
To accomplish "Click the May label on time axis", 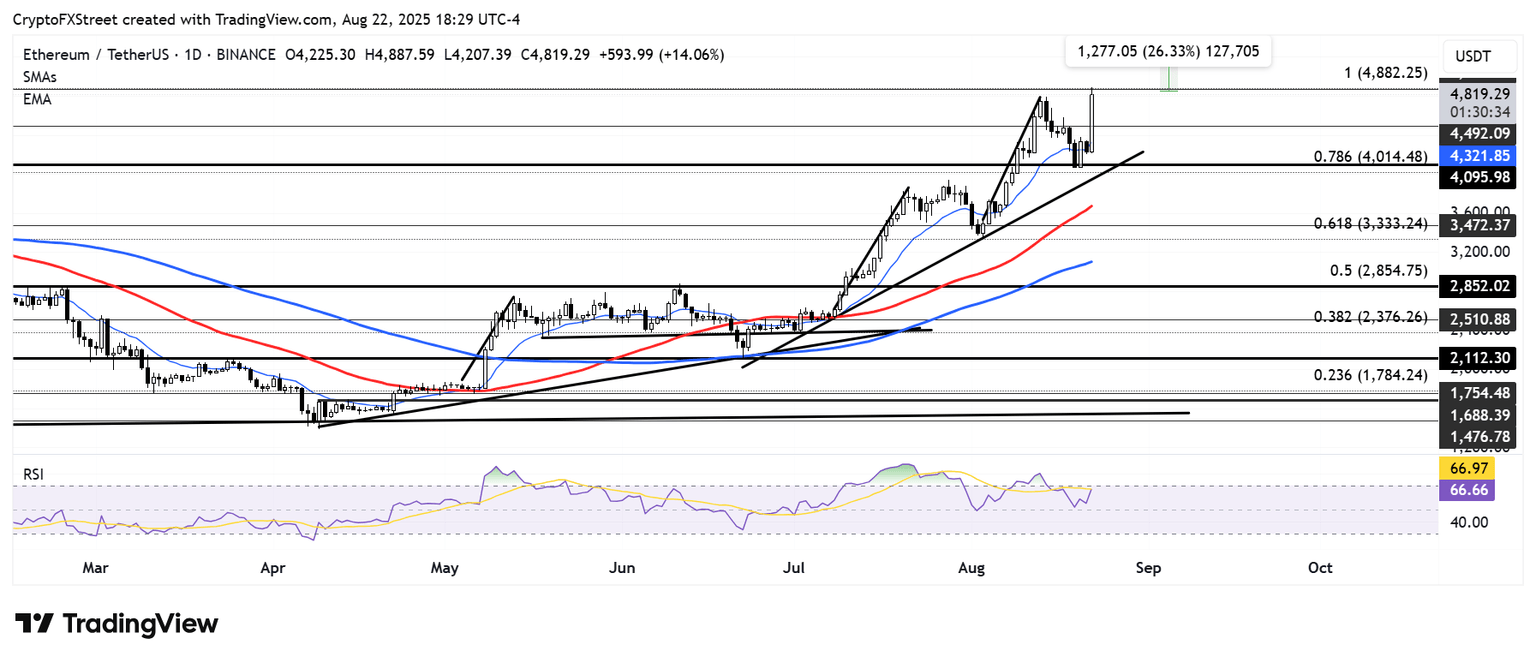I will (444, 568).
